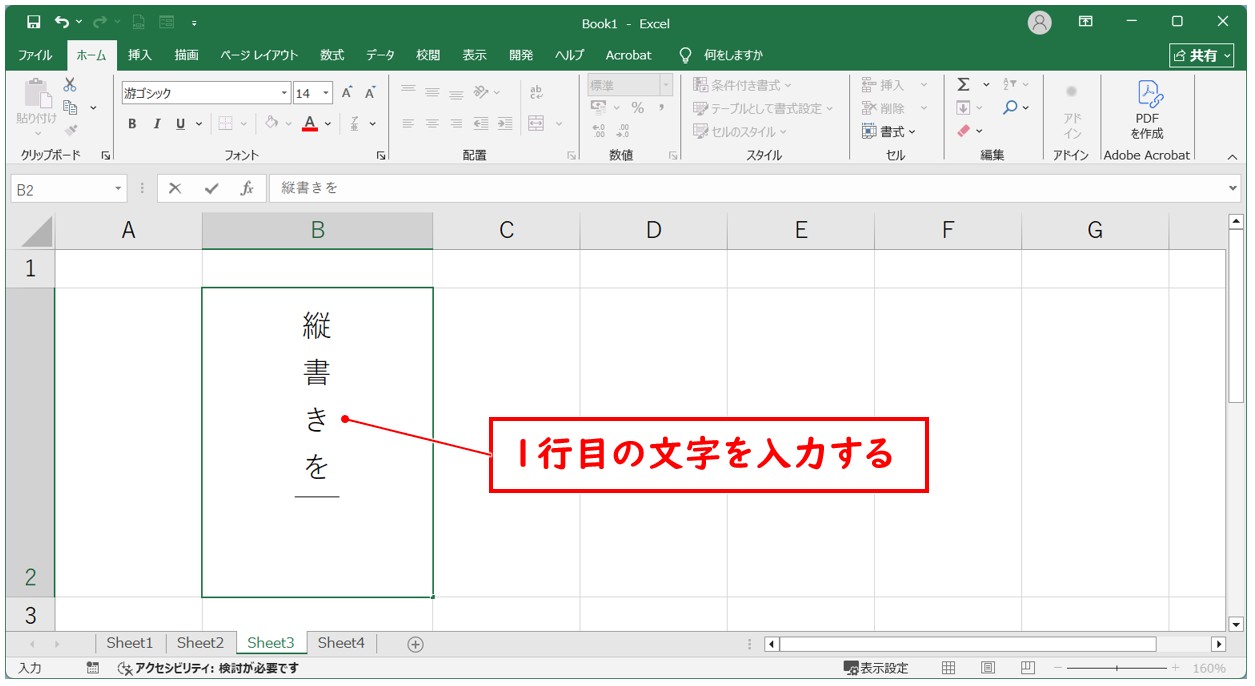Viewport: 1255px width, 686px height.
Task: Open display settings (表示設定) in status bar
Action: [876, 668]
